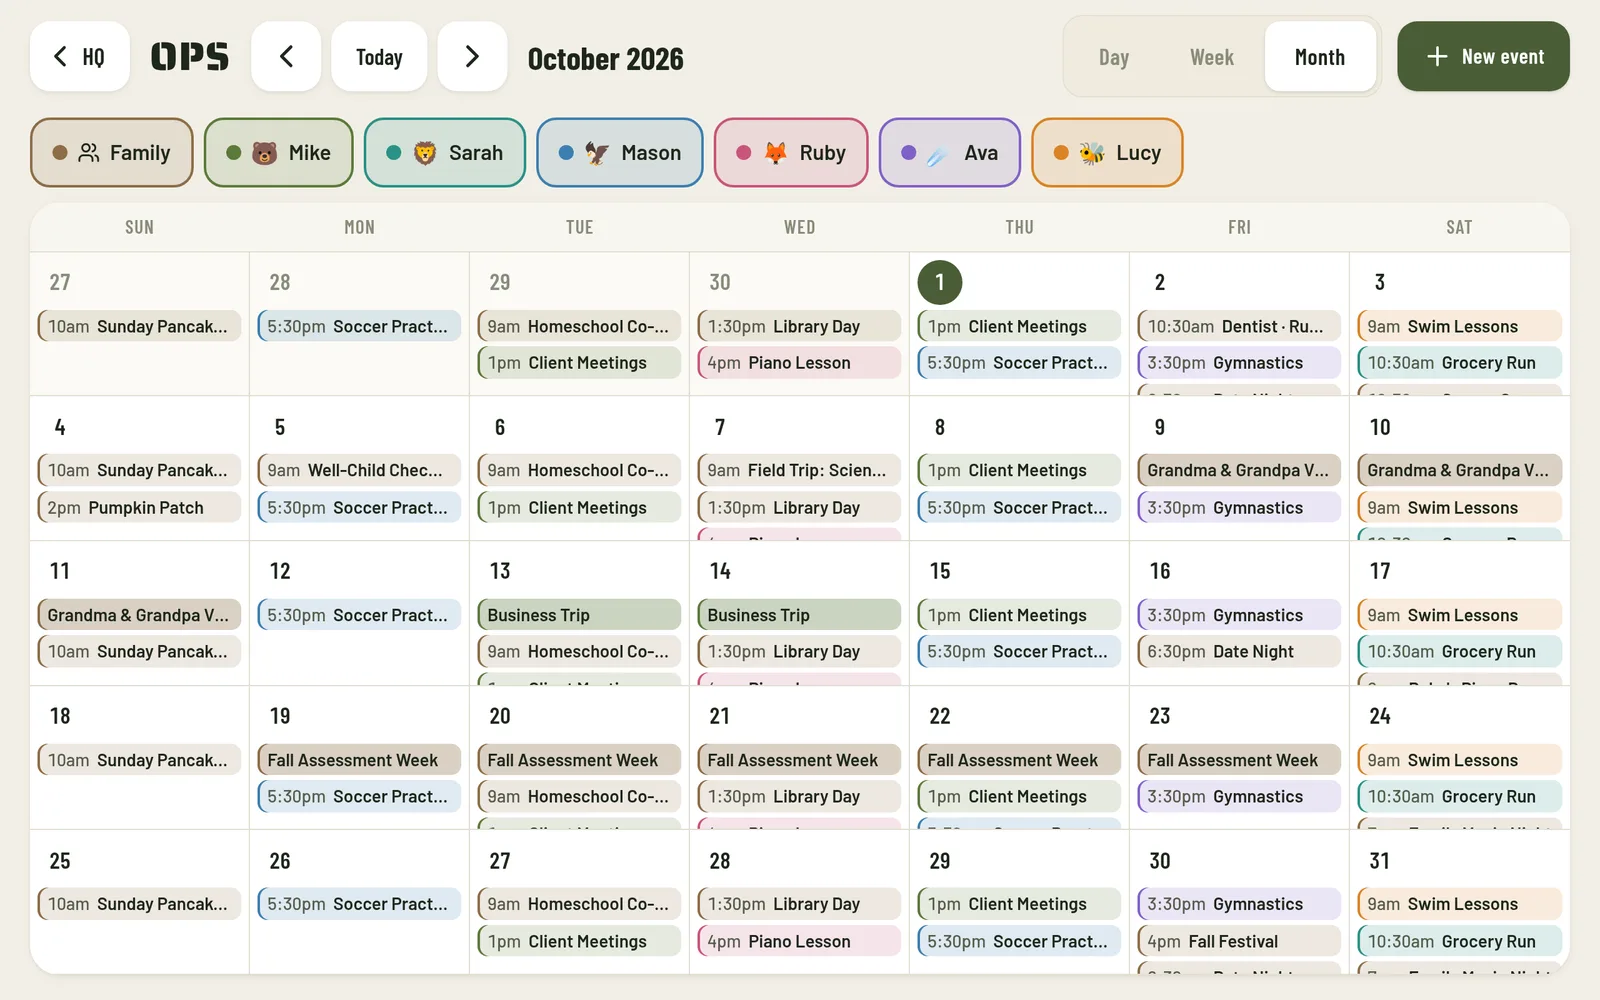Viewport: 1600px width, 1000px height.
Task: Open Swim Lessons on October 3
Action: pyautogui.click(x=1459, y=326)
